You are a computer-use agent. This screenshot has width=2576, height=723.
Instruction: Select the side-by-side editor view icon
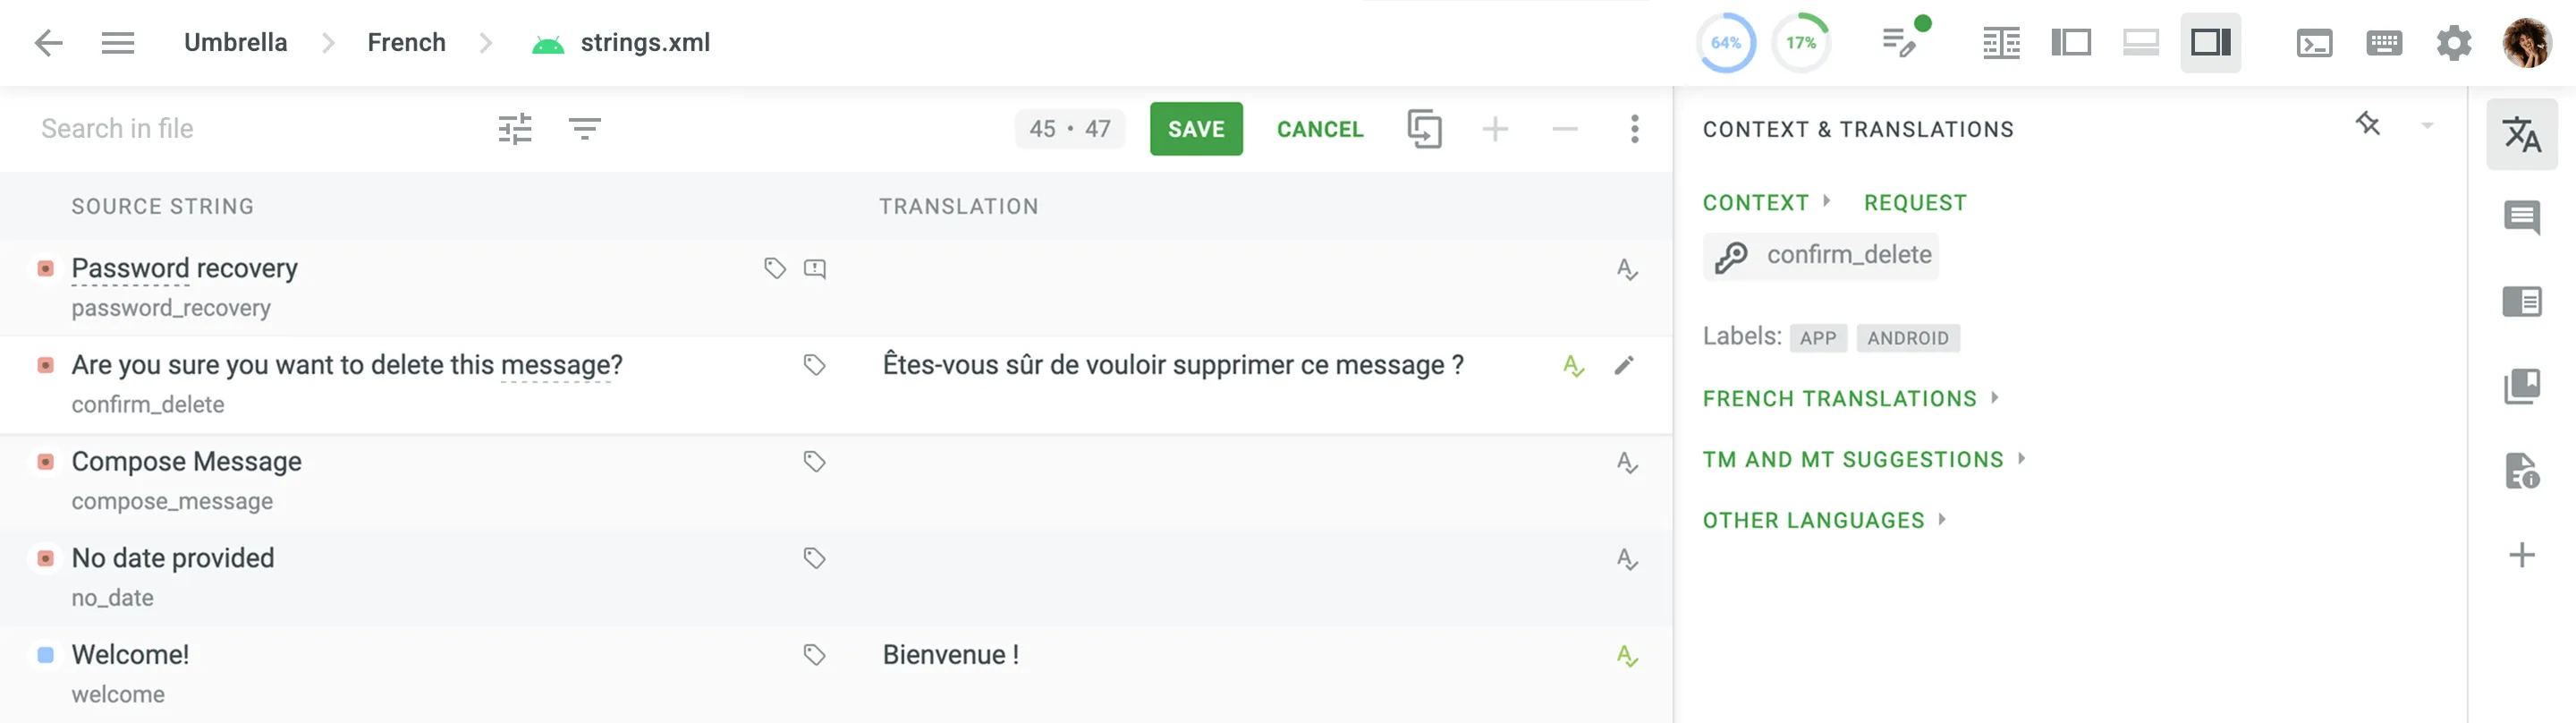pos(2072,42)
